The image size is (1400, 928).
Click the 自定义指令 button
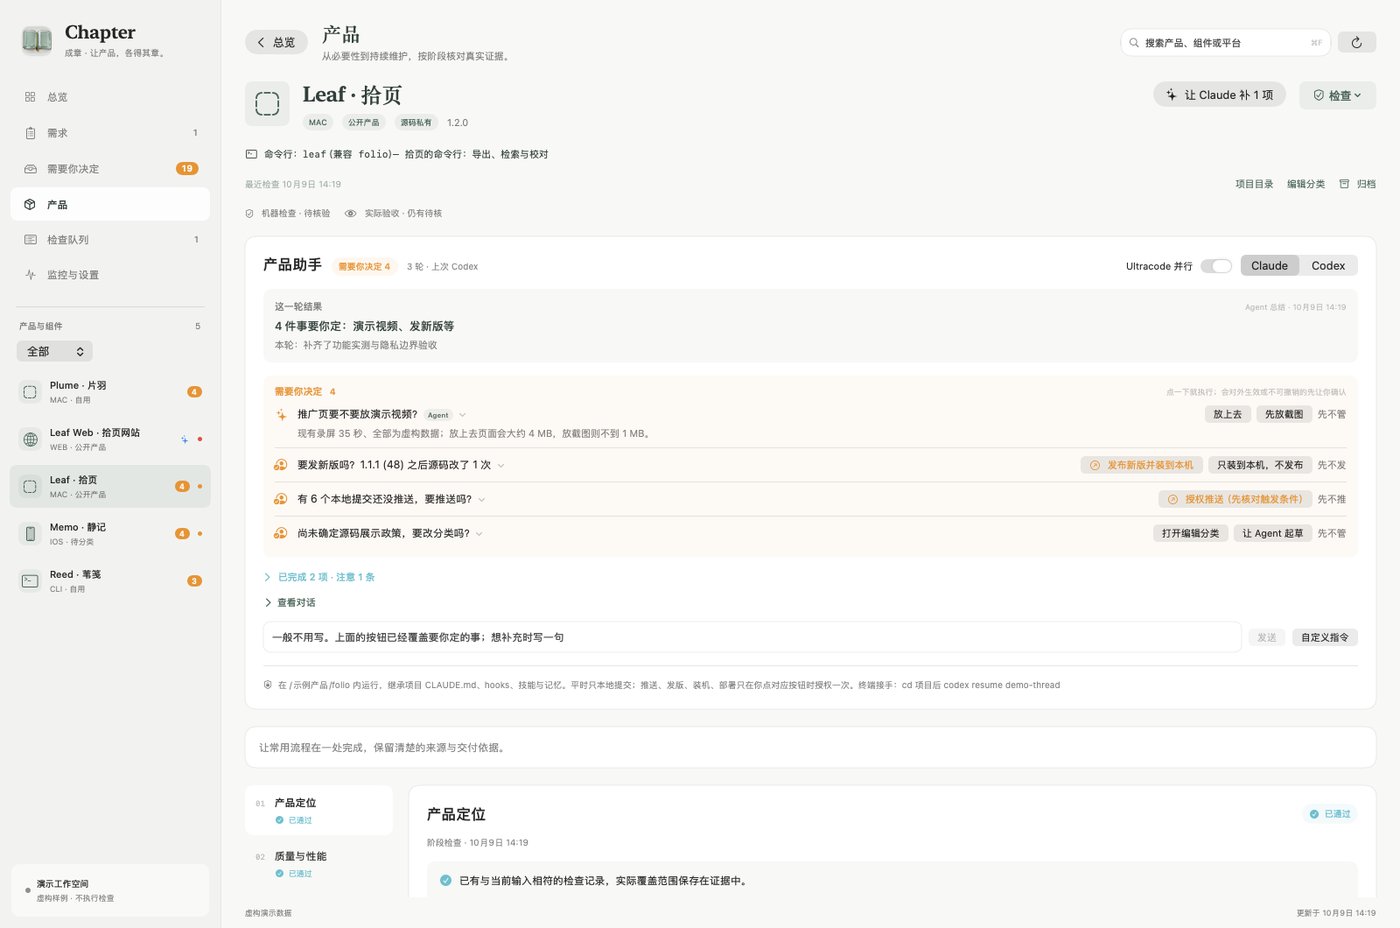[1324, 637]
